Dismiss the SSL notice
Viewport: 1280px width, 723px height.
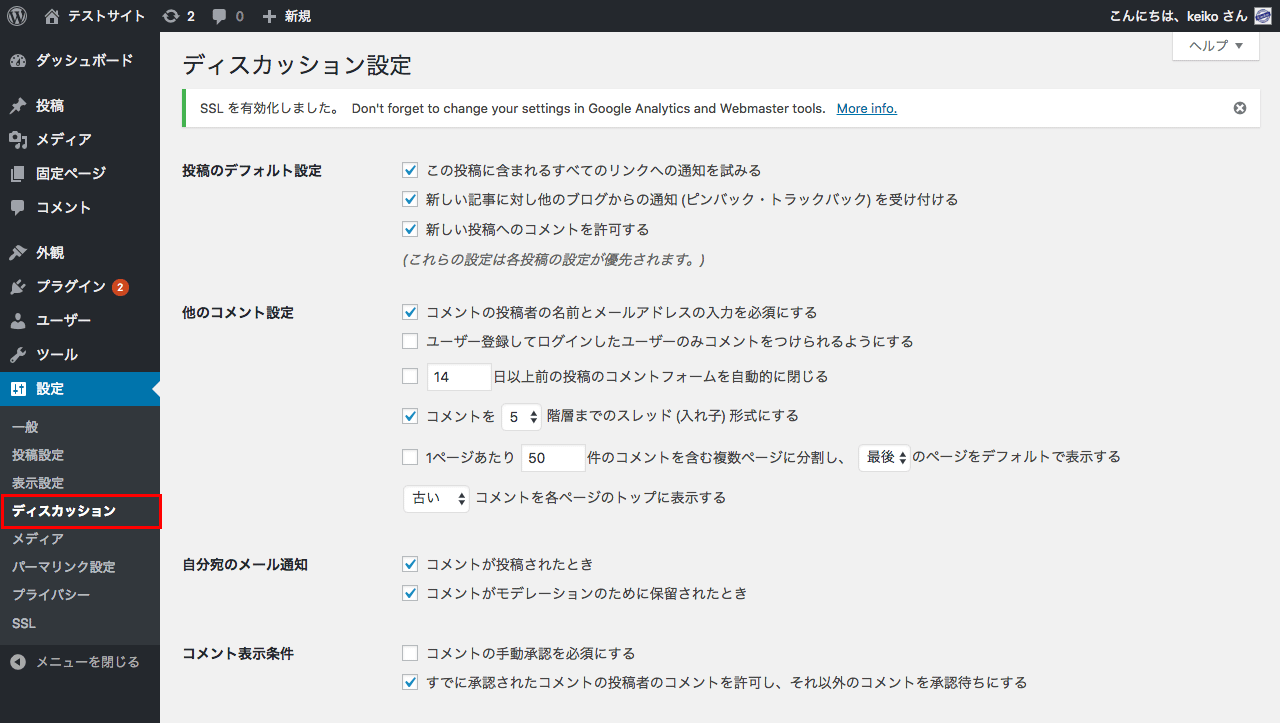point(1240,108)
